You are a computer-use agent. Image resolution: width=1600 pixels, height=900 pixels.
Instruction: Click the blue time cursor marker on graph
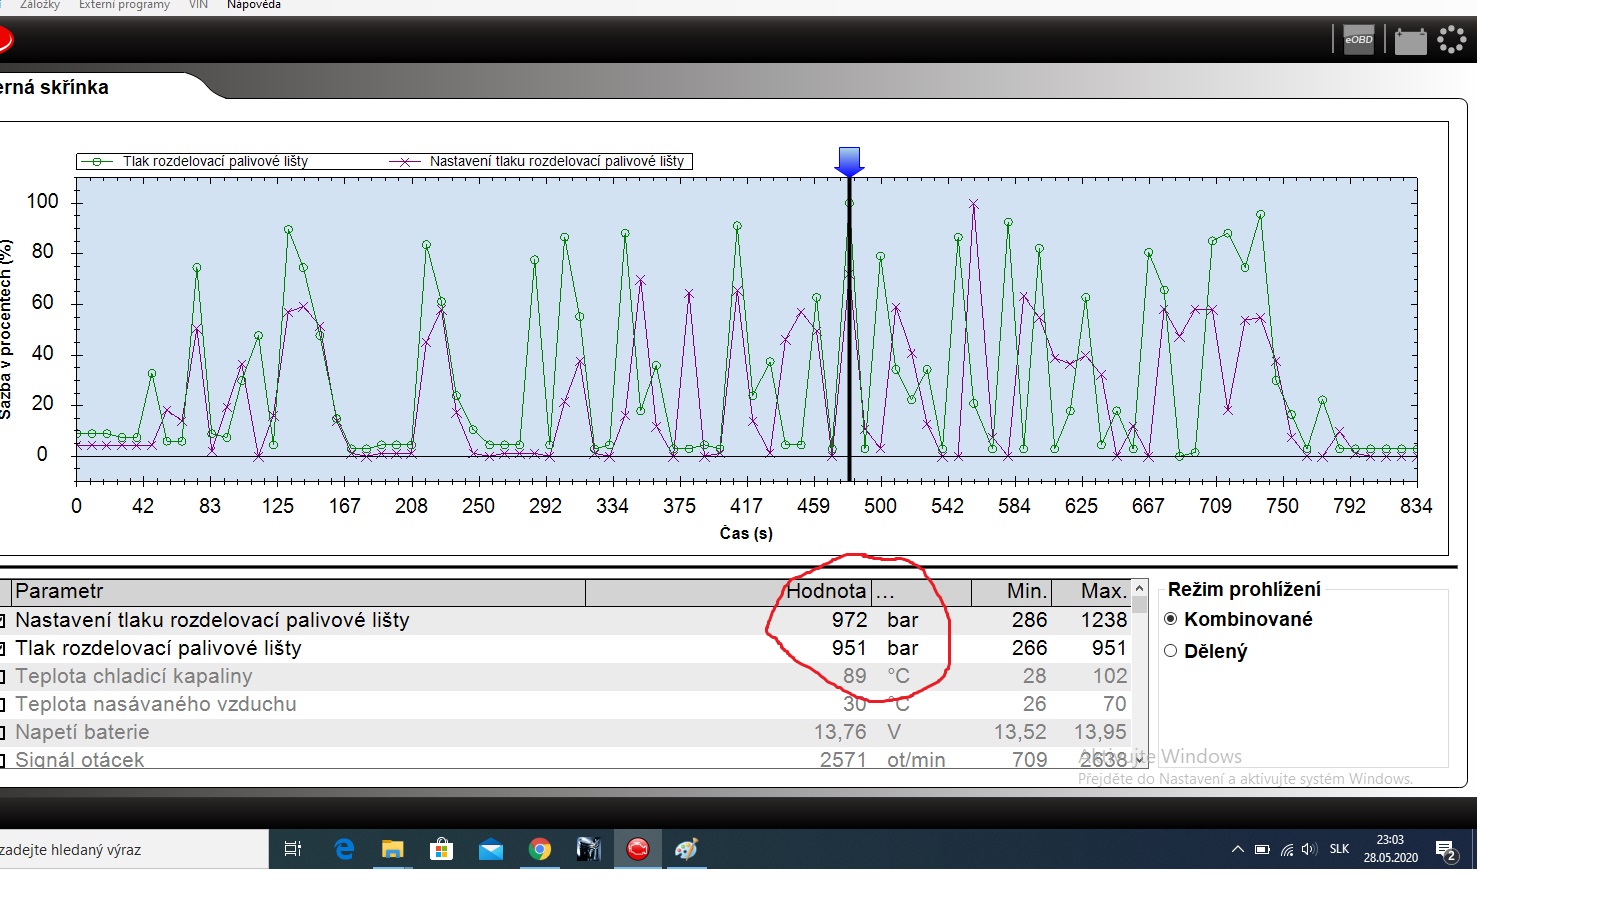849,161
